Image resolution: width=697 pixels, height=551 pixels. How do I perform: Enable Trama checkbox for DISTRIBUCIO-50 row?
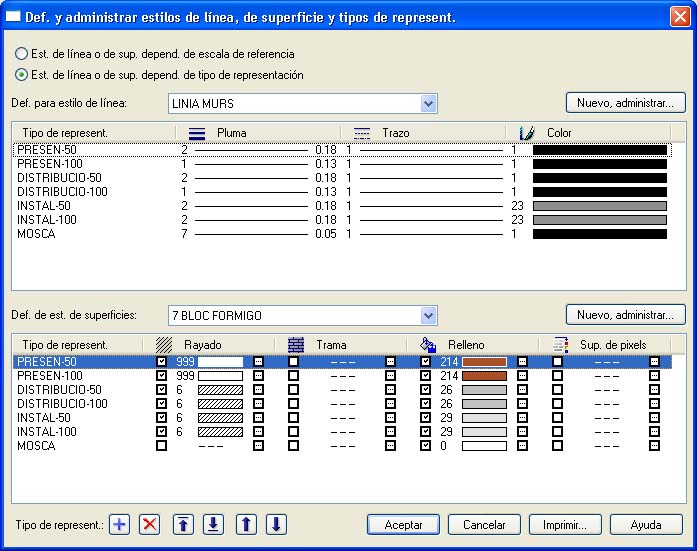(293, 390)
